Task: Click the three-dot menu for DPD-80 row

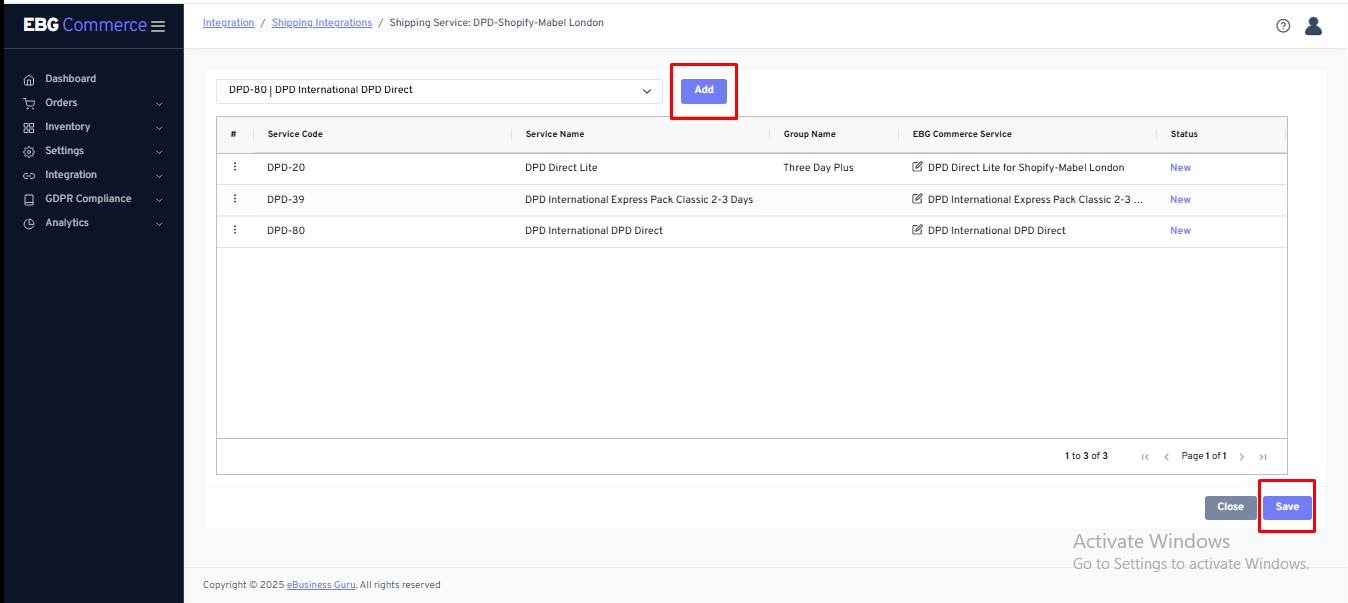Action: [x=235, y=230]
